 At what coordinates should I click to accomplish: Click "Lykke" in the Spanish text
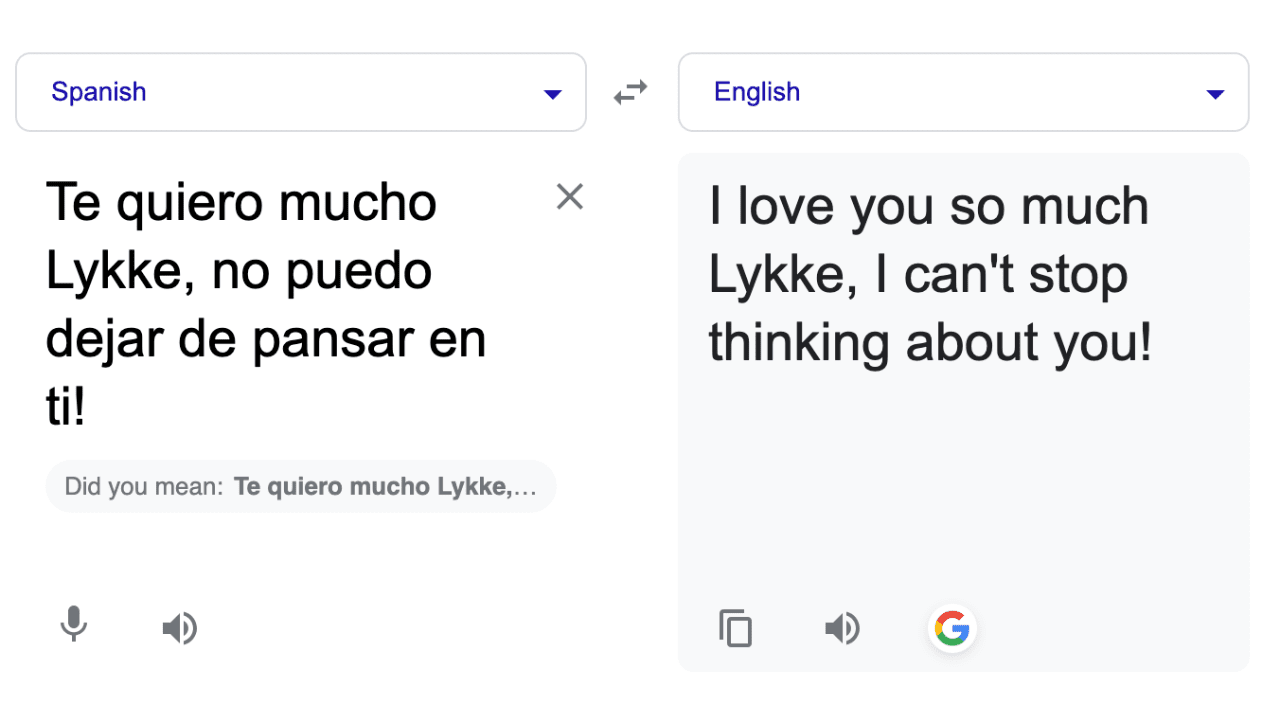click(118, 272)
